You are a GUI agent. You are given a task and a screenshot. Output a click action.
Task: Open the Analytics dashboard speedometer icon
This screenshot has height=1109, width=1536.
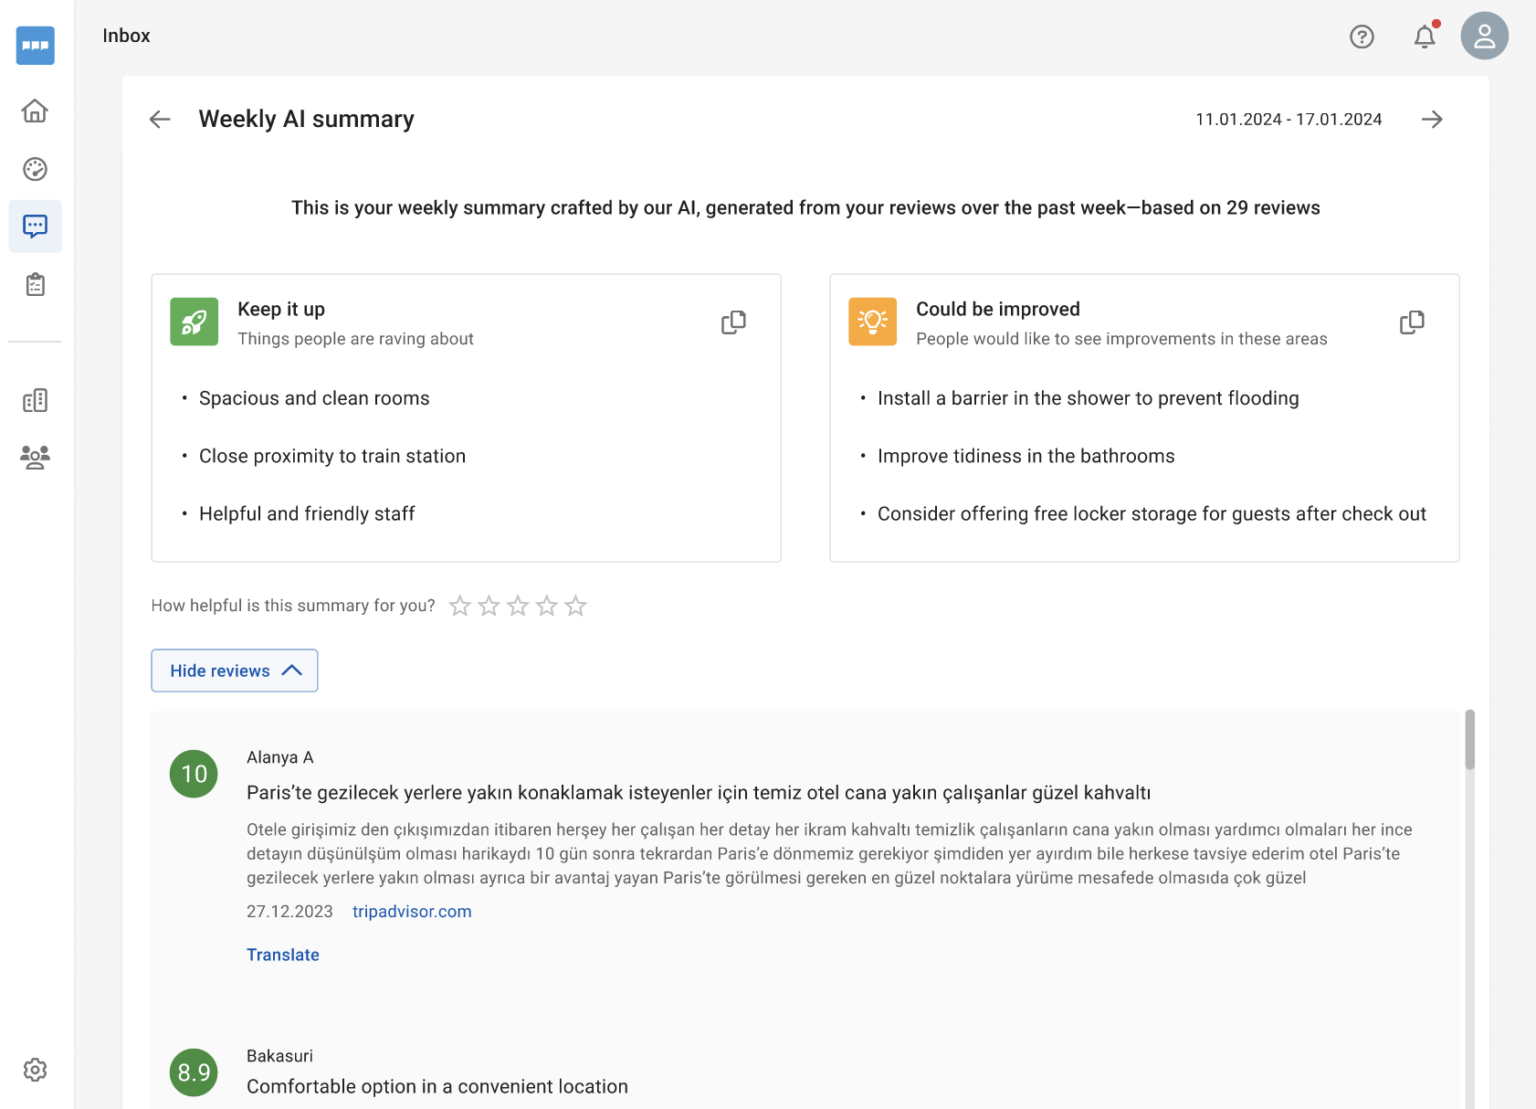click(x=35, y=169)
